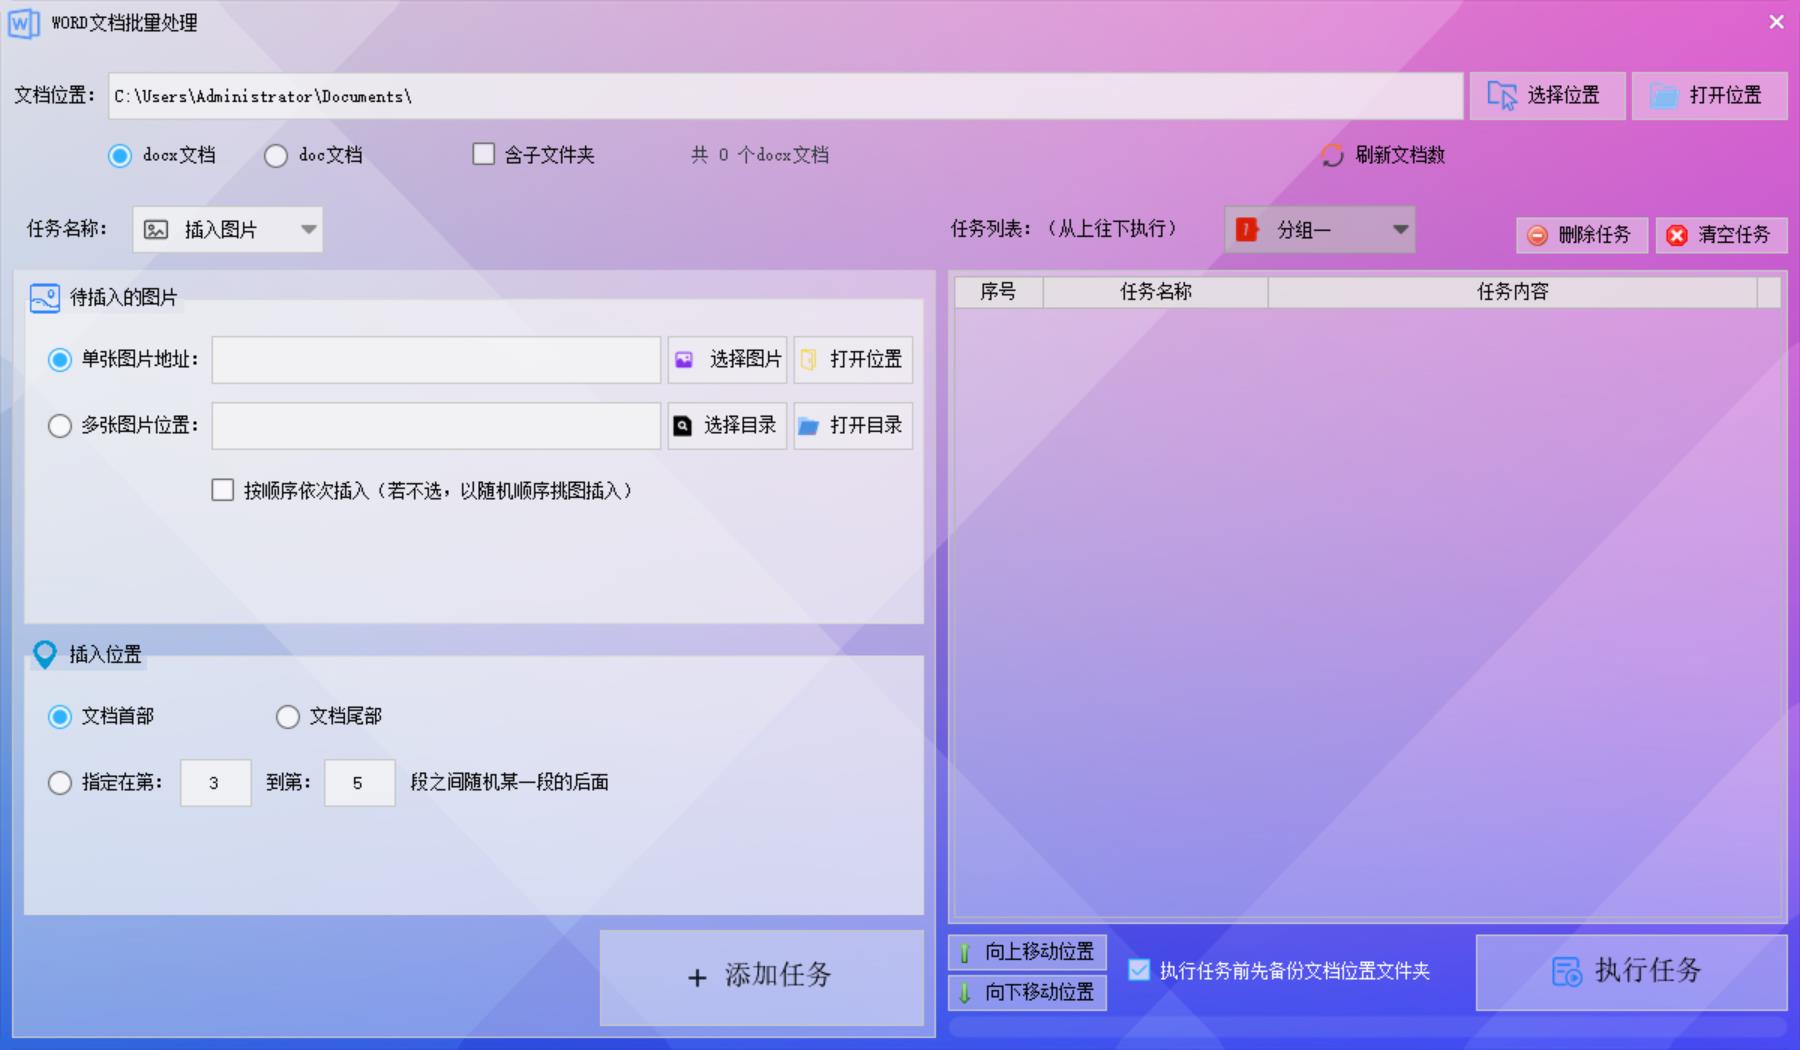
Task: Enable the 含子文件夹 checkbox
Action: coord(483,154)
